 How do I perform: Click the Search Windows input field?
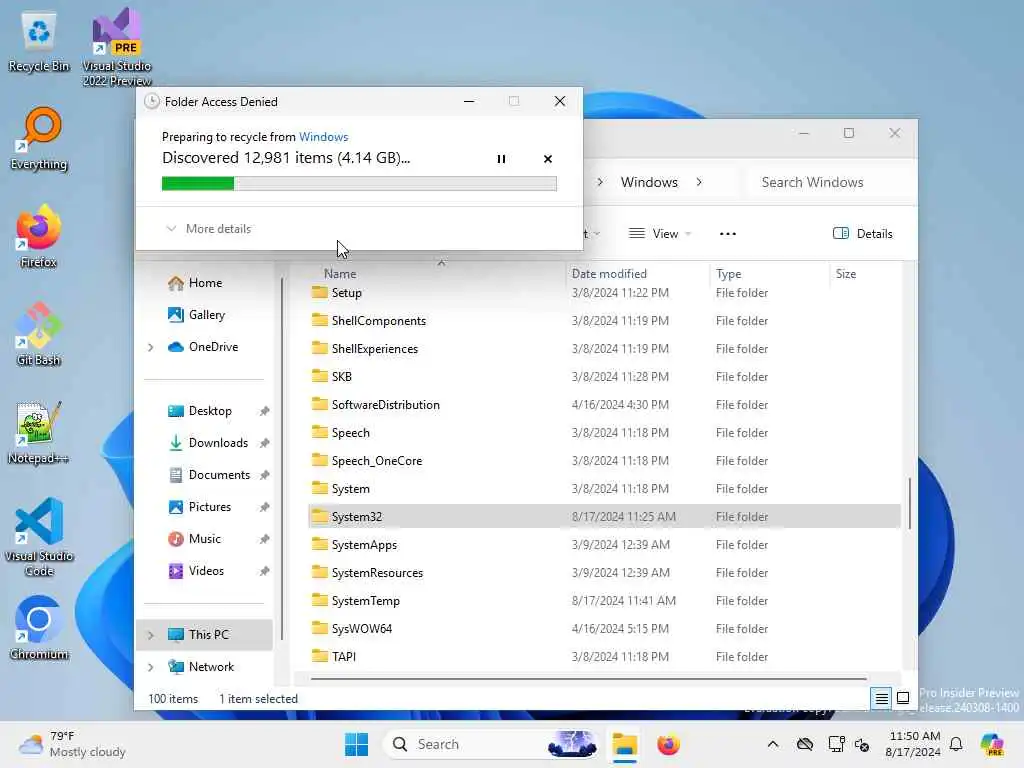point(829,182)
